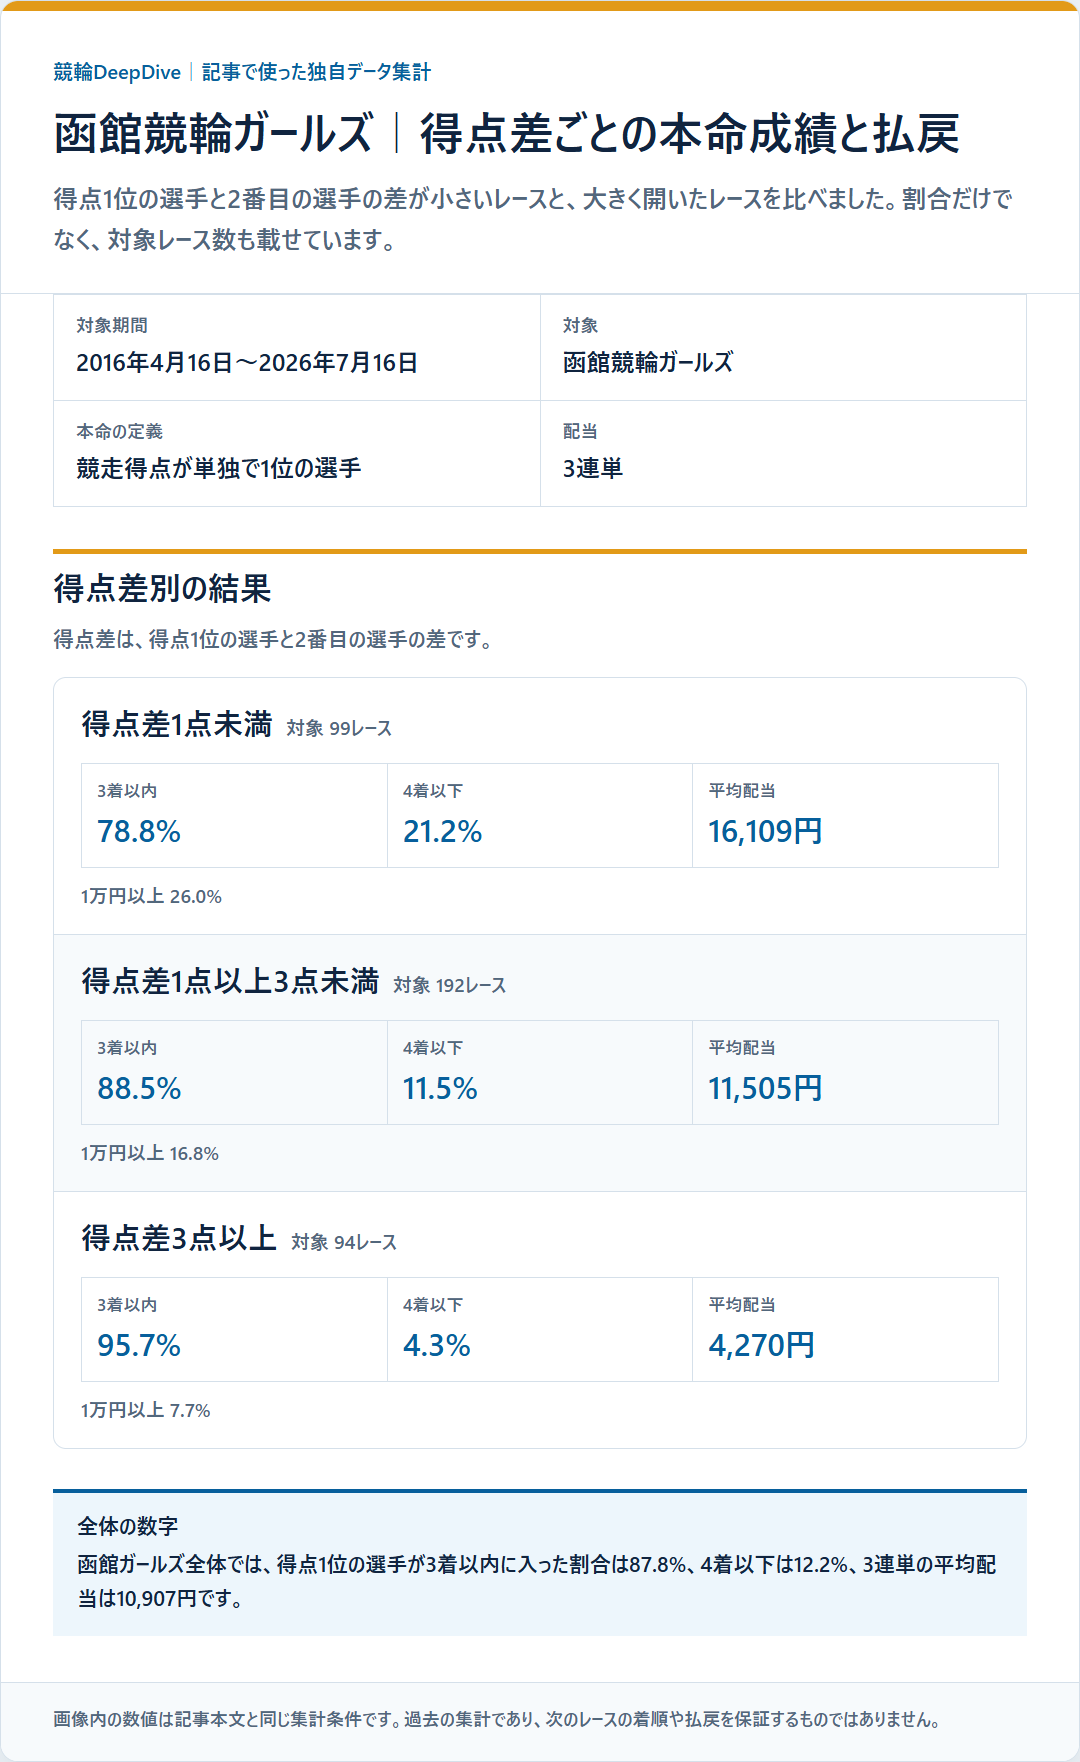Select the "対象期間" label
This screenshot has width=1080, height=1762.
(112, 325)
